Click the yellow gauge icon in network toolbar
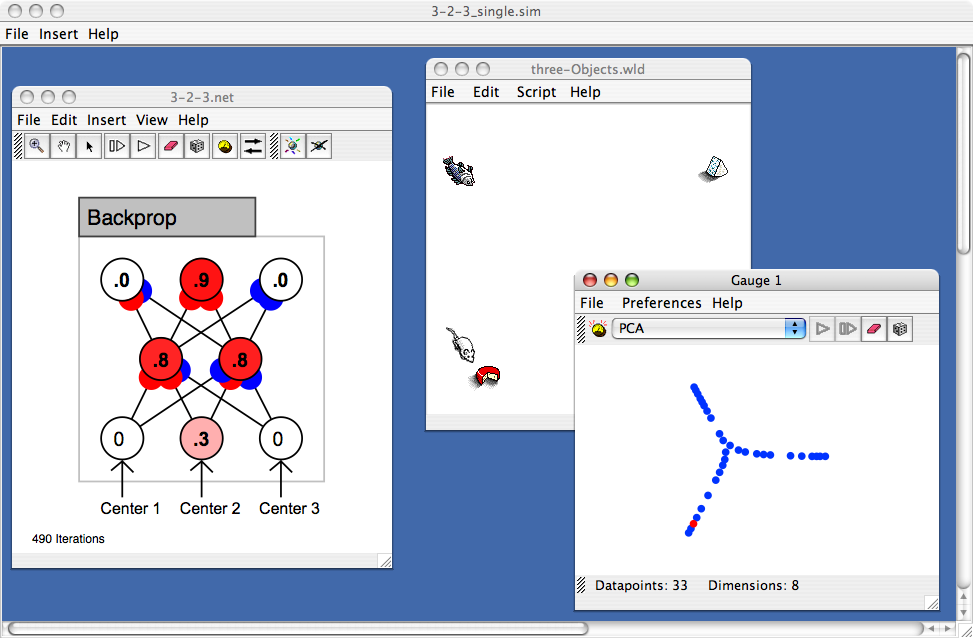This screenshot has width=973, height=638. (x=225, y=146)
